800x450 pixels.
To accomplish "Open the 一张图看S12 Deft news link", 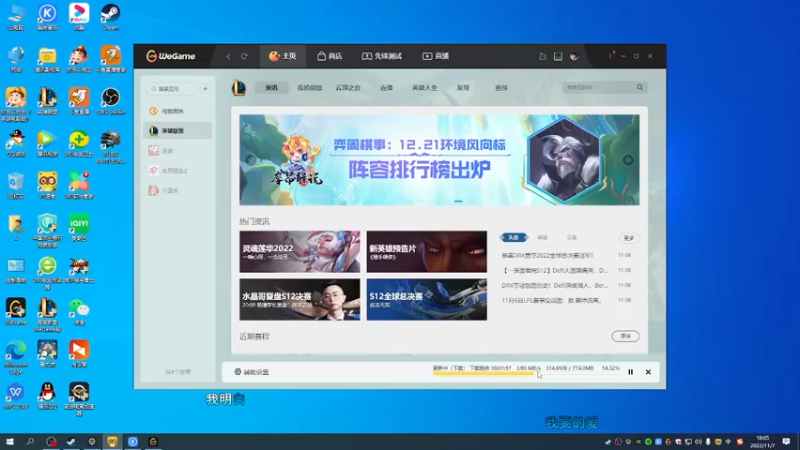I will (x=555, y=270).
